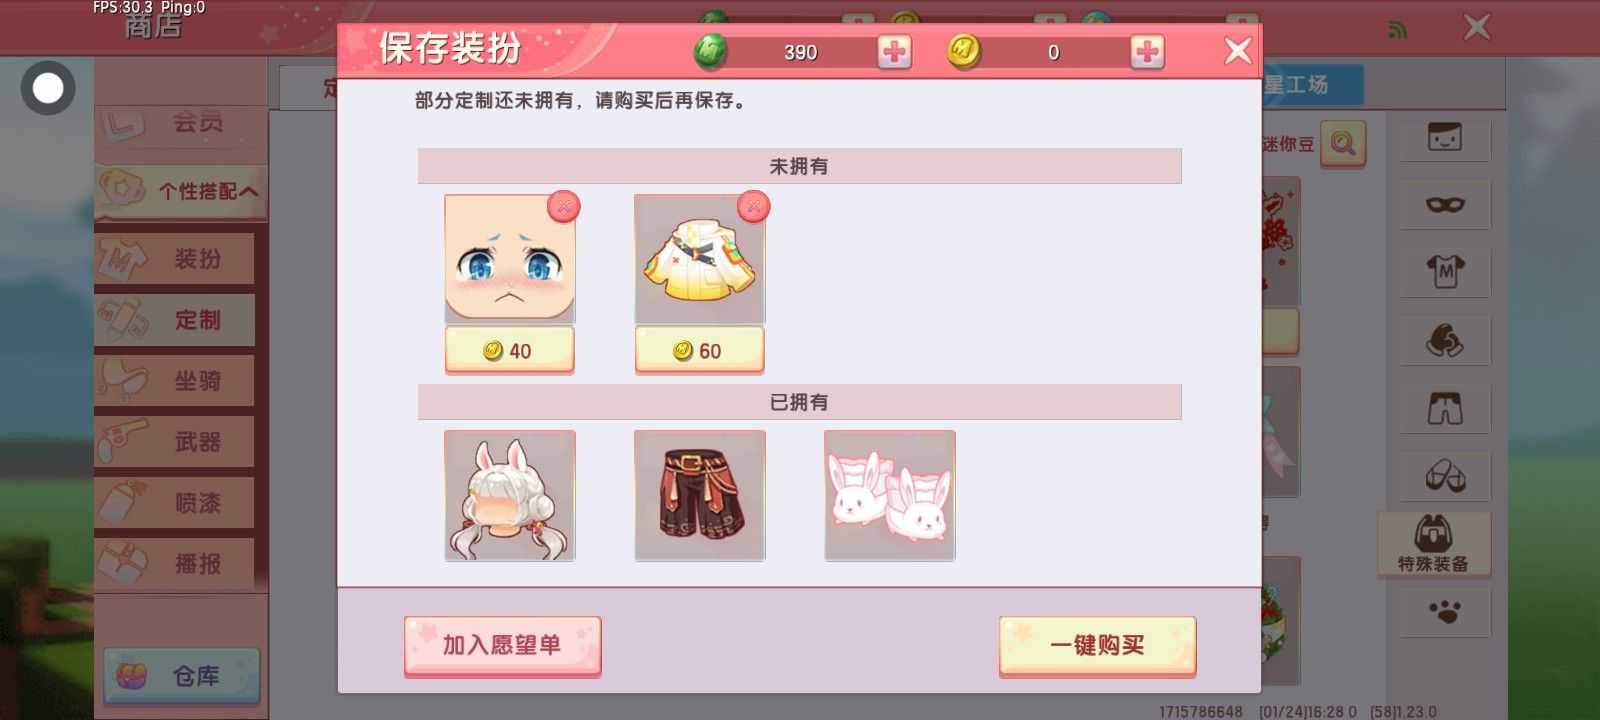
Task: Click 一键购买 button
Action: pyautogui.click(x=1097, y=646)
